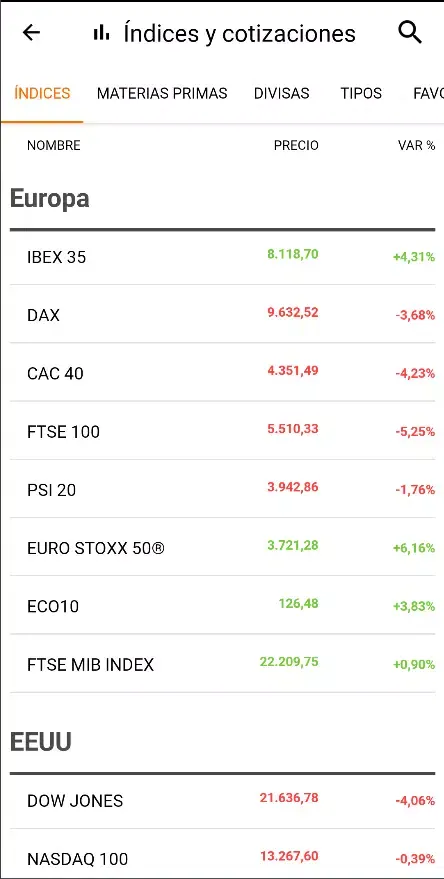Open search with magnifier icon
444x879 pixels.
(410, 33)
